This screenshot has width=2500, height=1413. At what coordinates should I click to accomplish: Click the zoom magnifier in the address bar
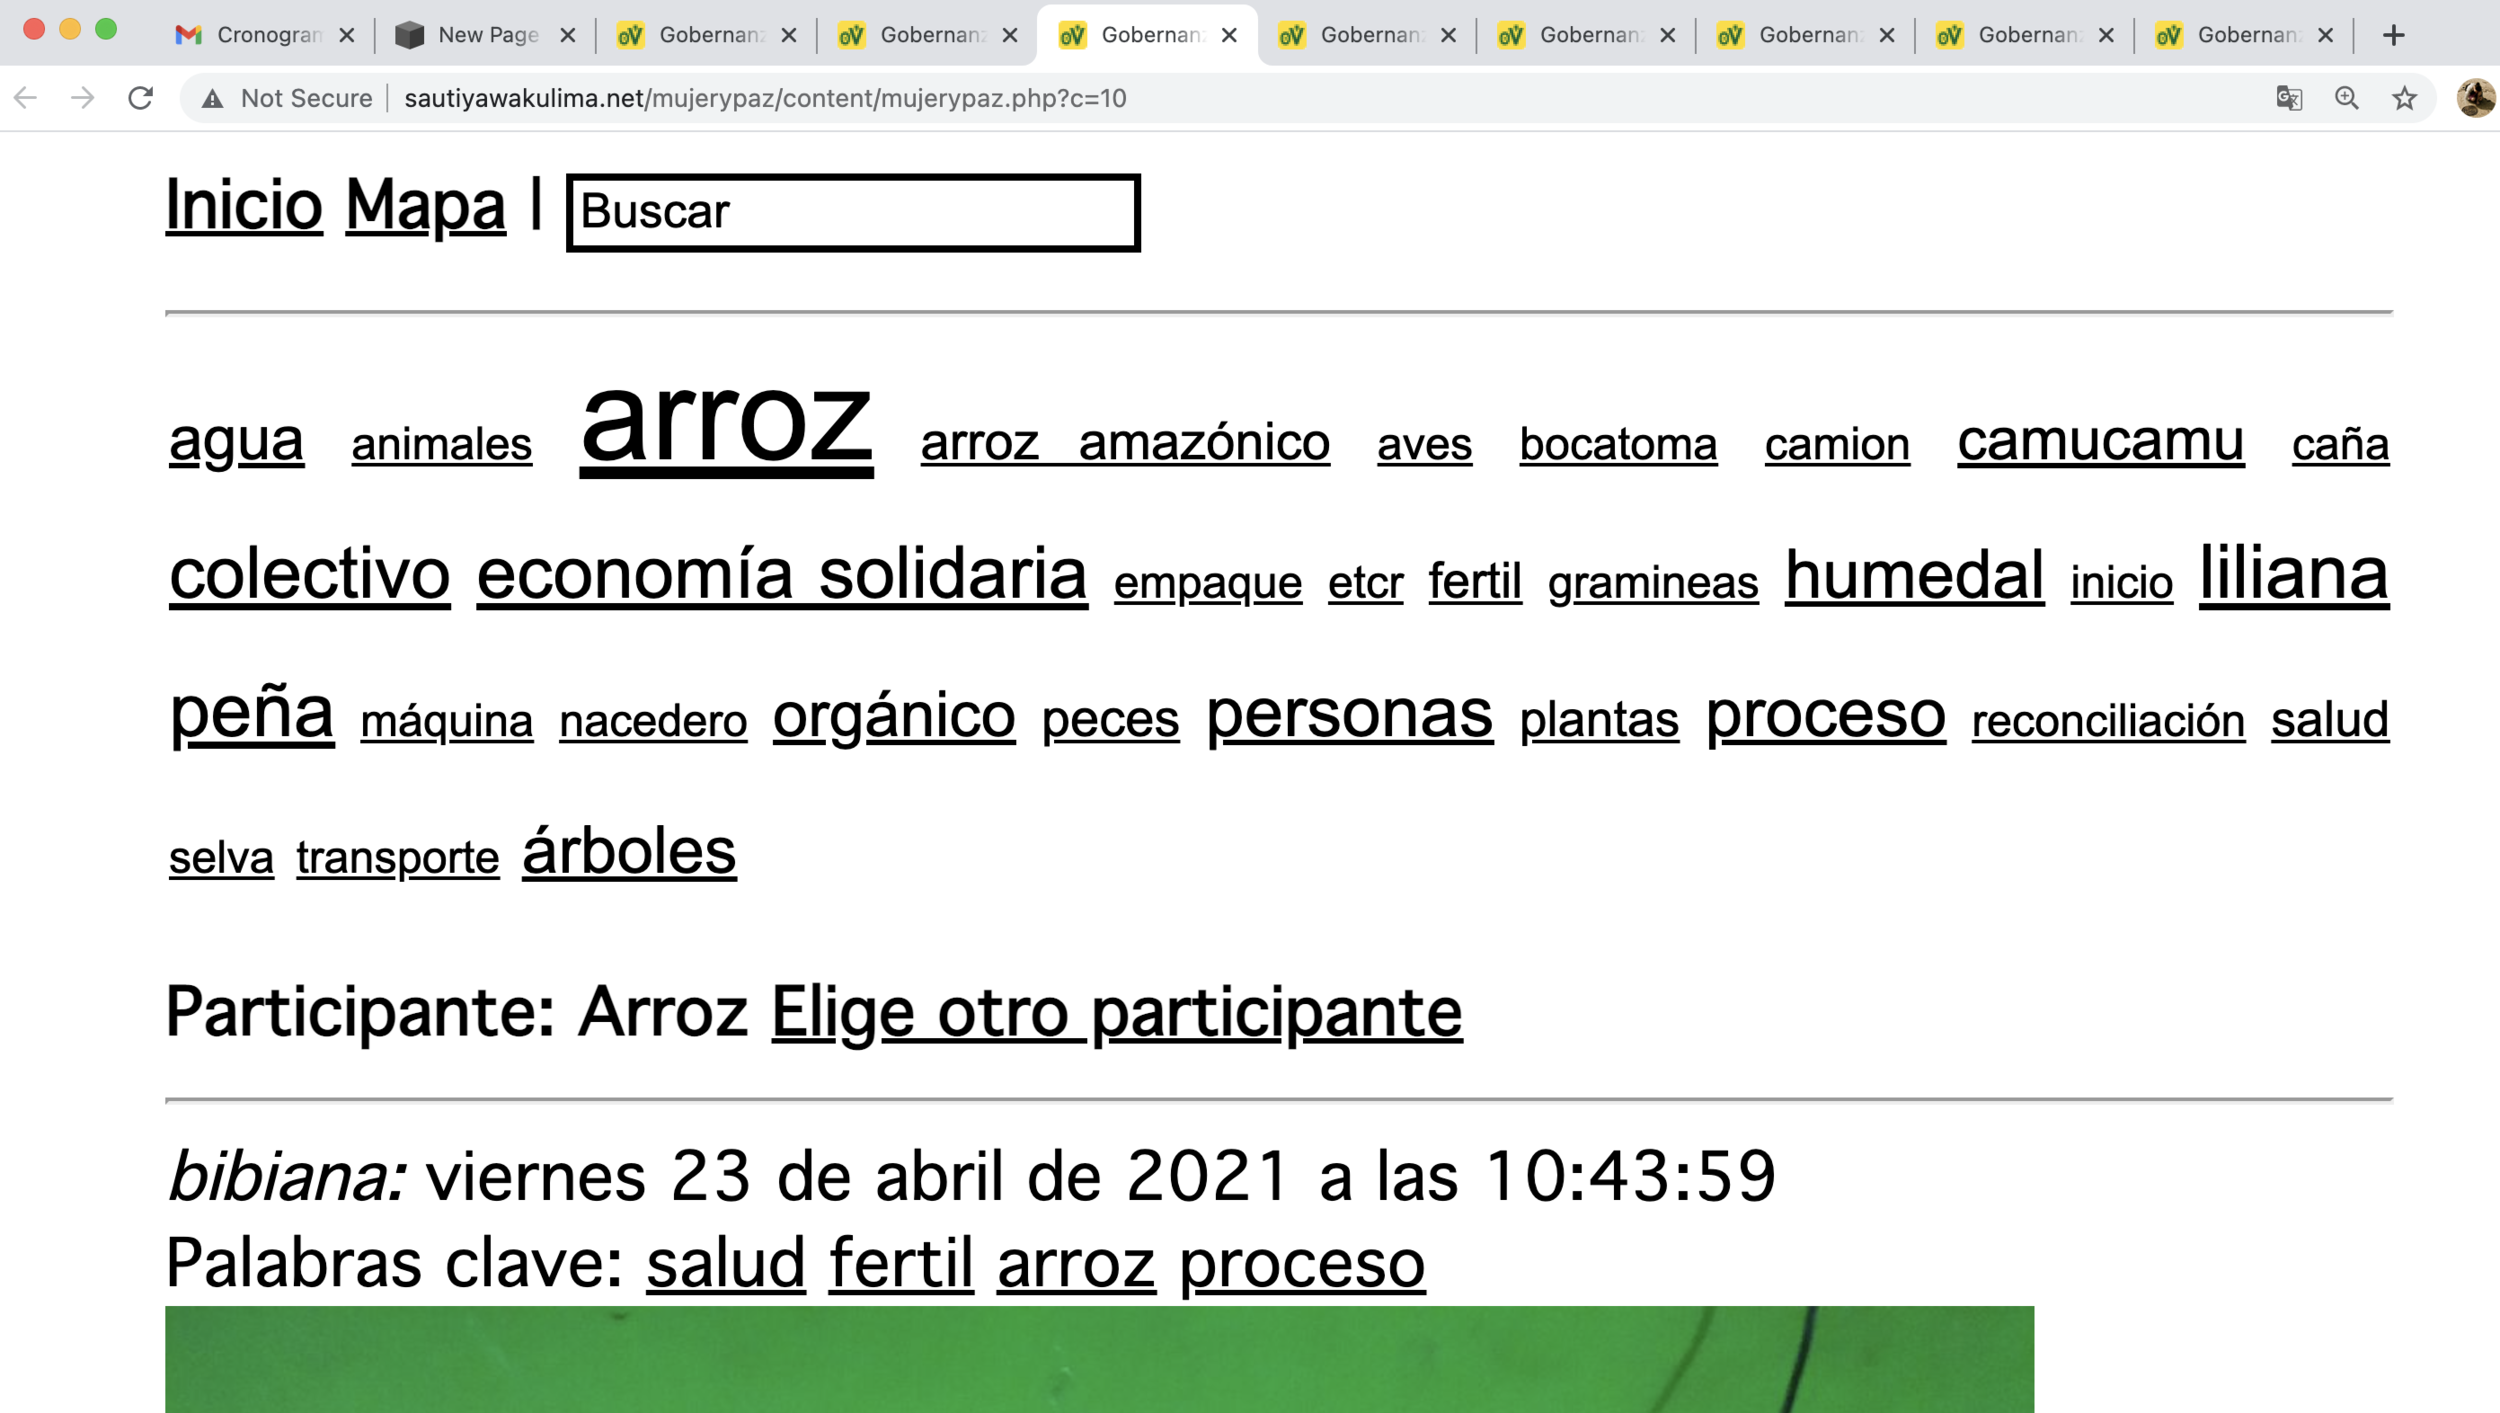pyautogui.click(x=2345, y=98)
